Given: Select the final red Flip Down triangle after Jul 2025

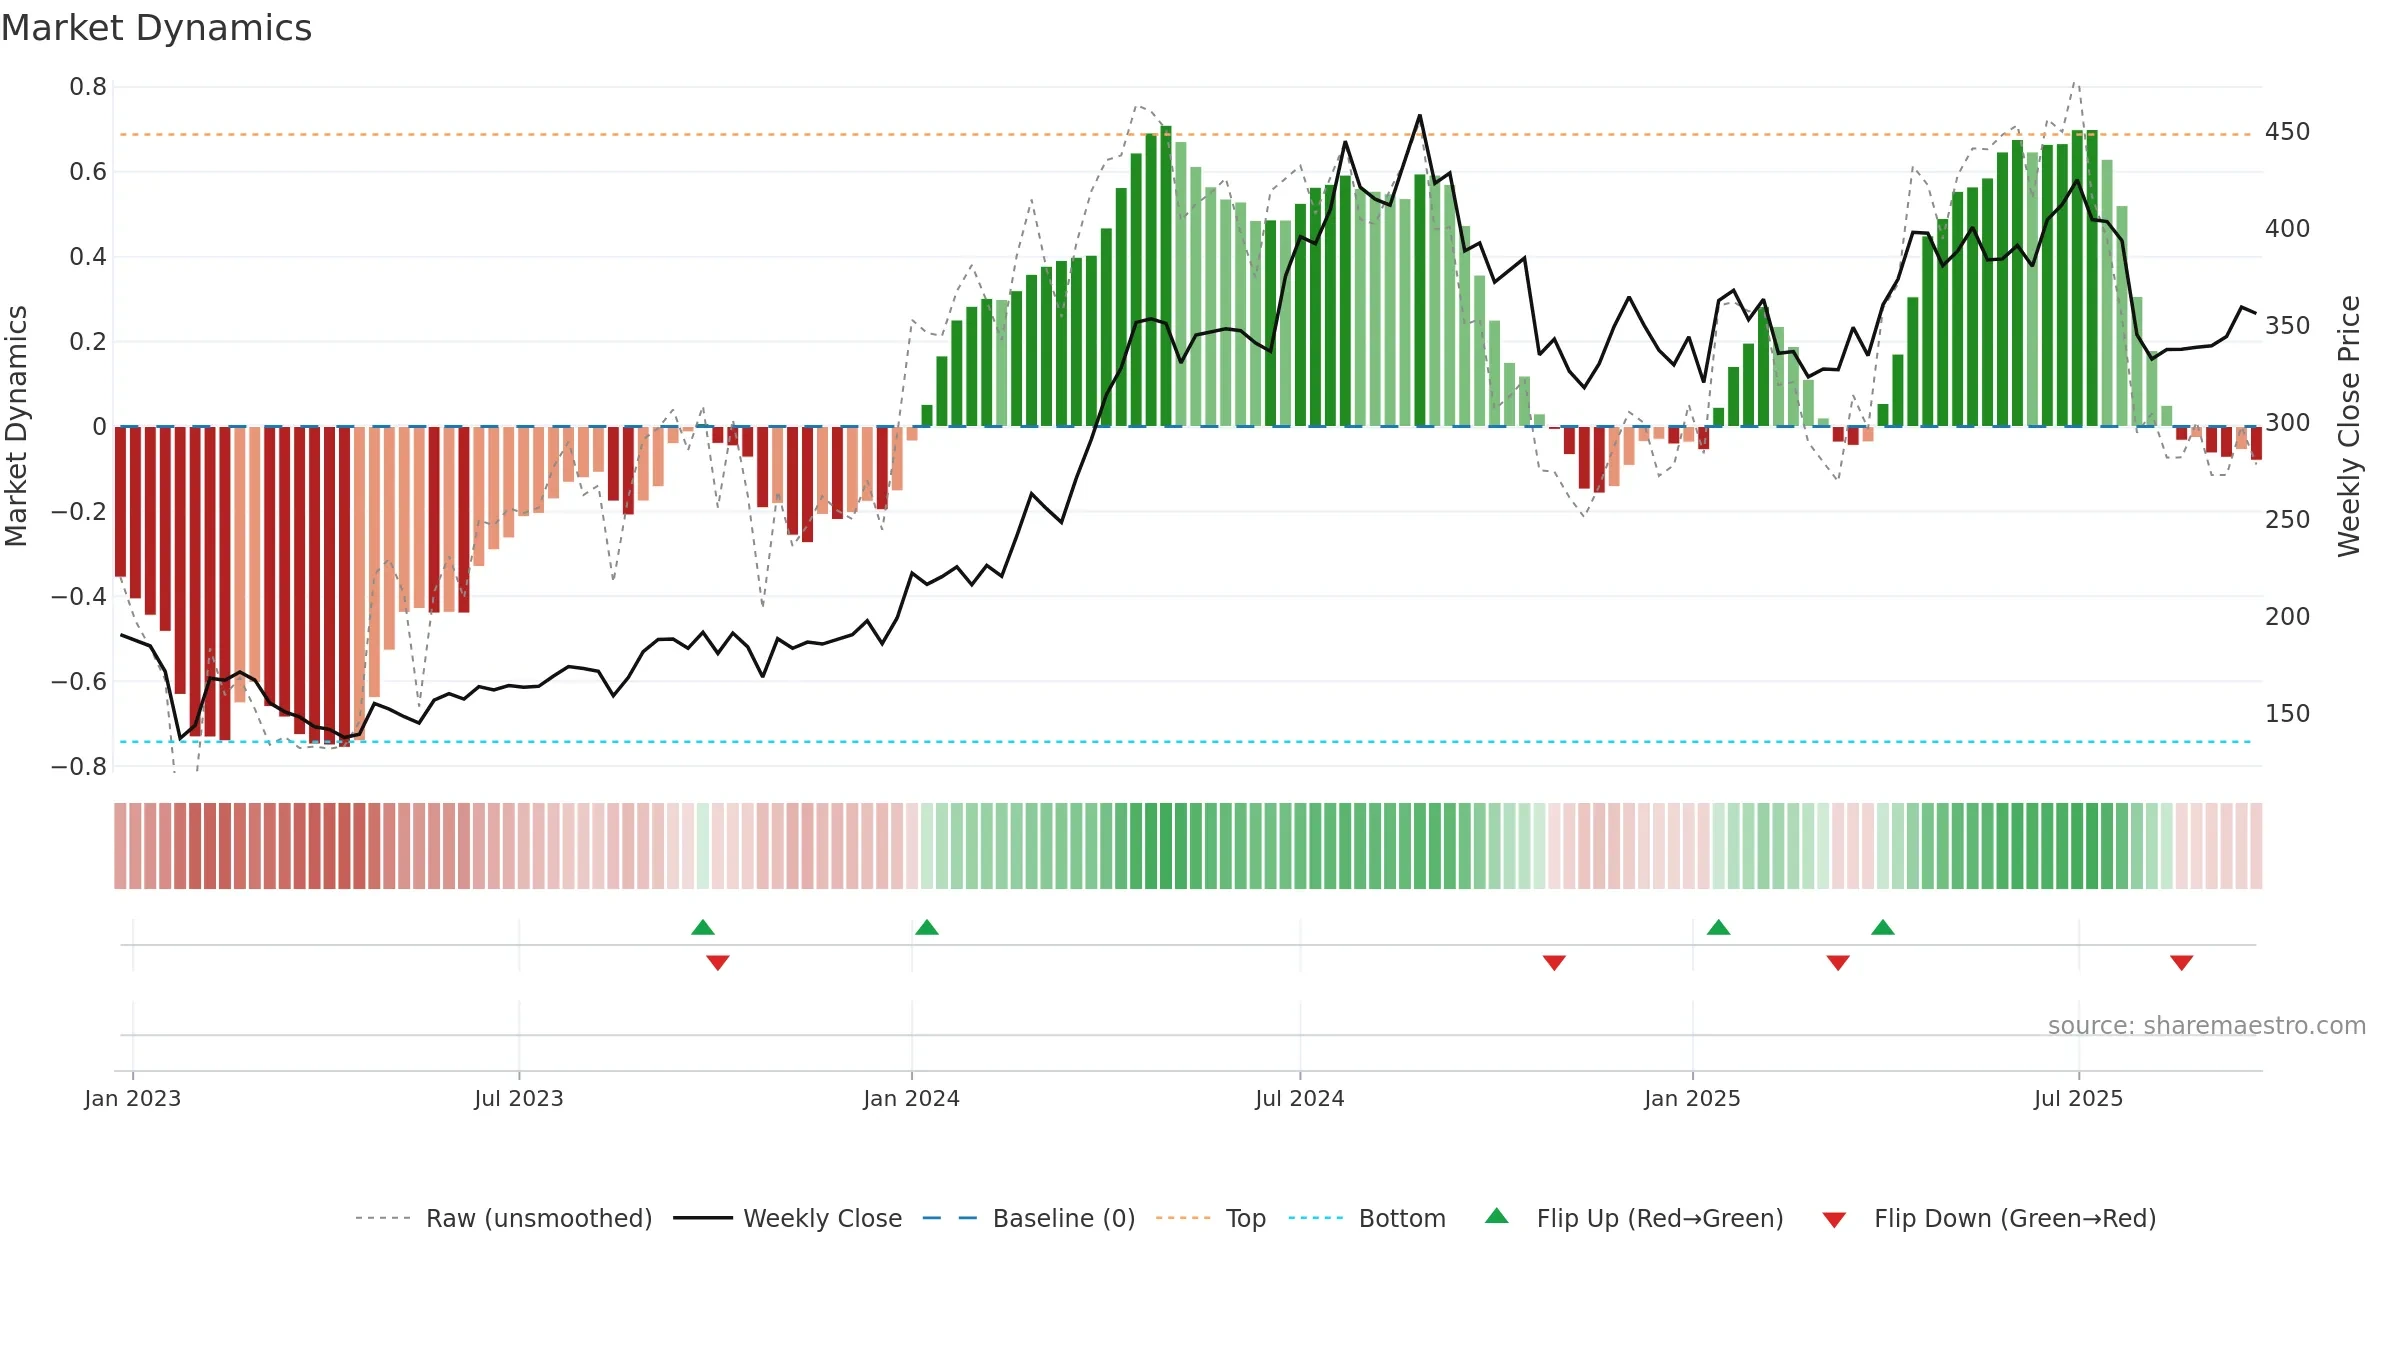Looking at the screenshot, I should (2182, 962).
